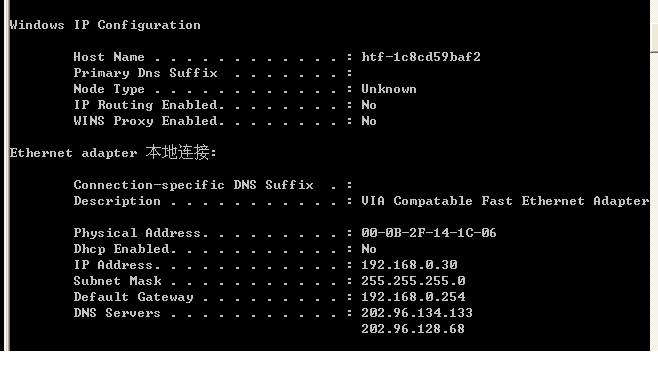The image size is (658, 384).
Task: Click the IP Address value 192.168.0.30
Action: click(x=409, y=265)
